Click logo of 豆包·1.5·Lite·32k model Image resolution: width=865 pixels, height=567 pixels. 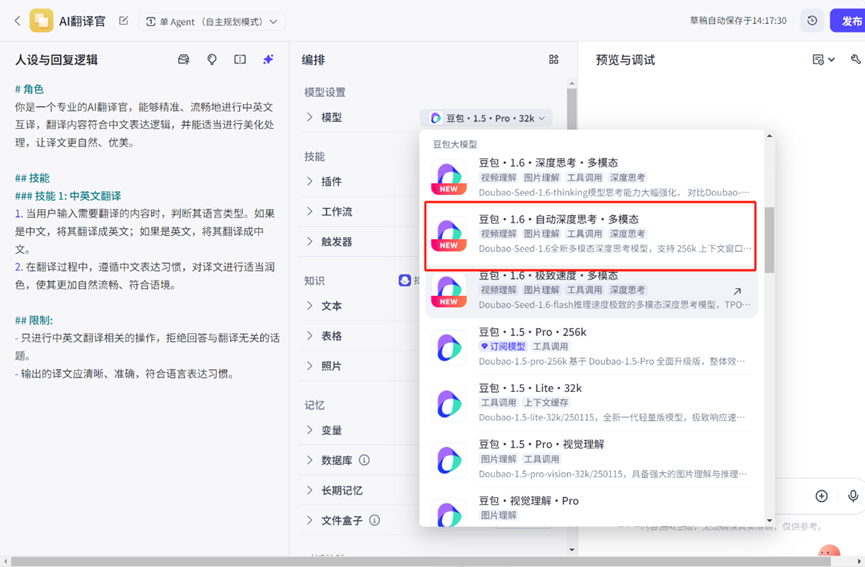[x=449, y=403]
